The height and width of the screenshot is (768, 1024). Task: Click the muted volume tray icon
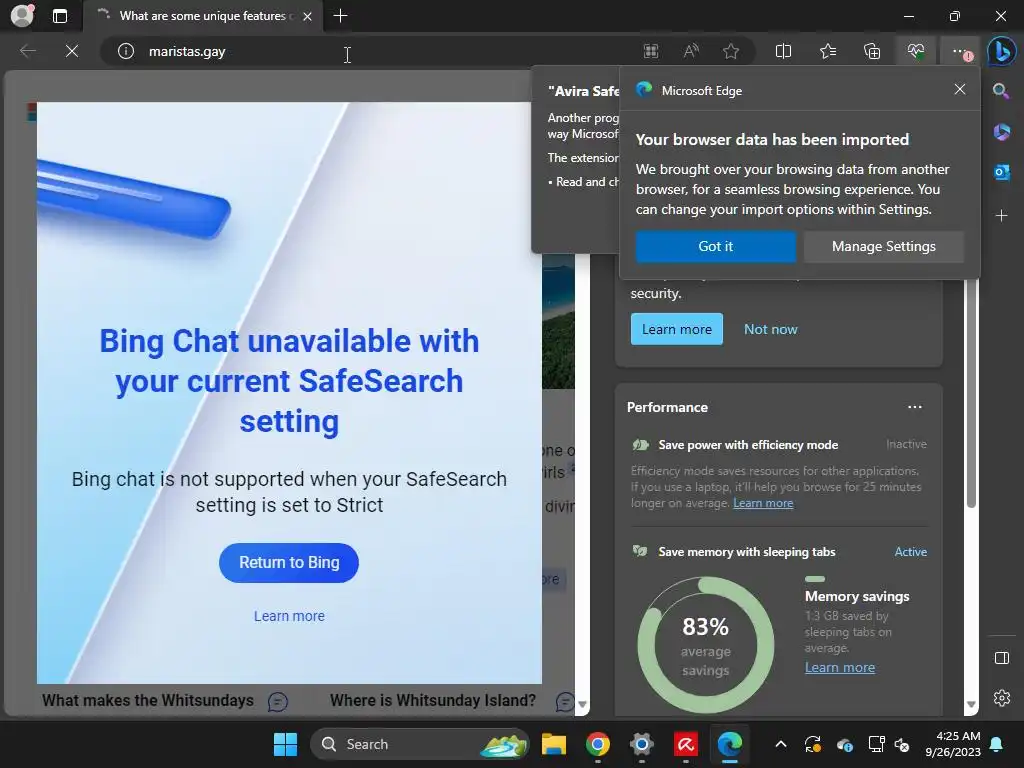[902, 744]
